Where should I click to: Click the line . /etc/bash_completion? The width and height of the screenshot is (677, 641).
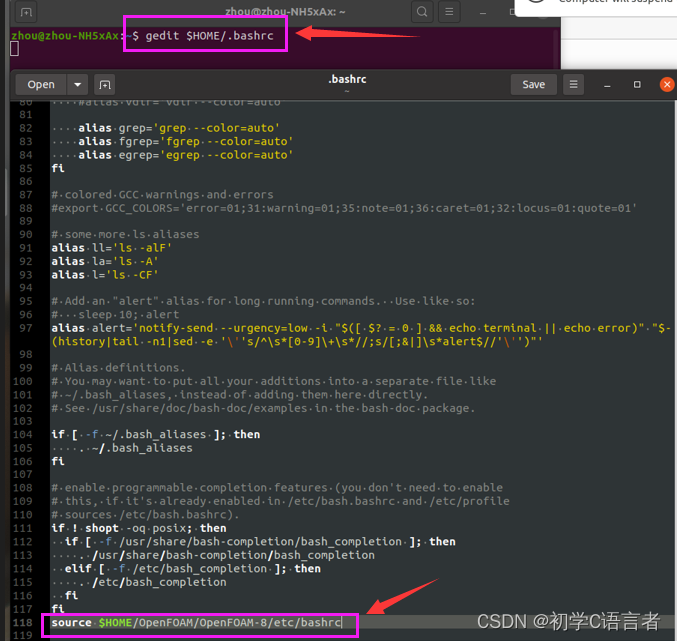click(x=152, y=582)
